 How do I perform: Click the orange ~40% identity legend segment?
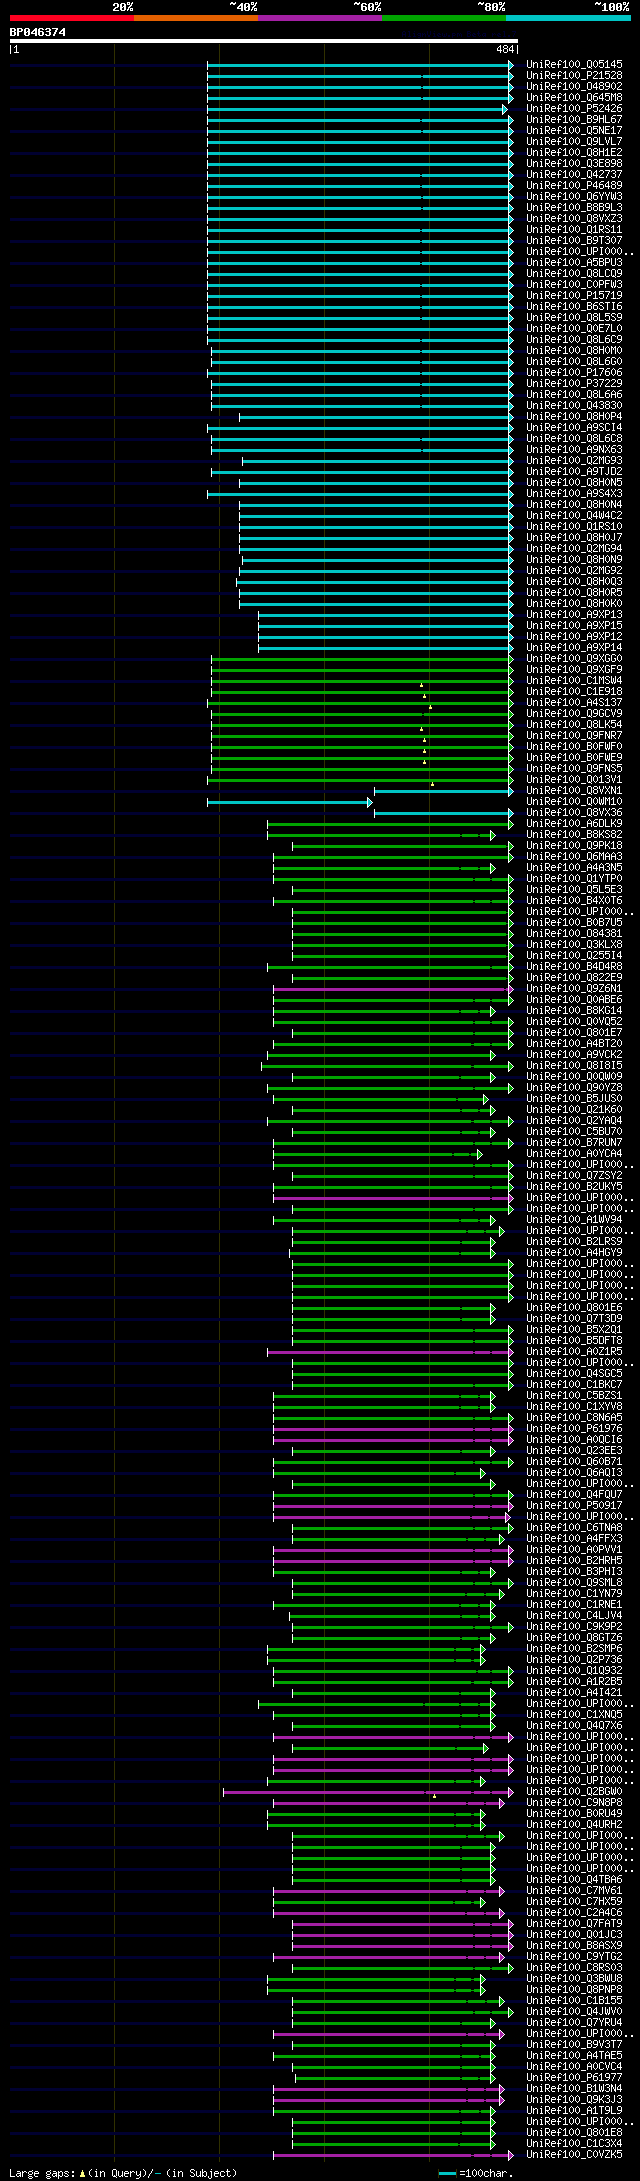195,17
